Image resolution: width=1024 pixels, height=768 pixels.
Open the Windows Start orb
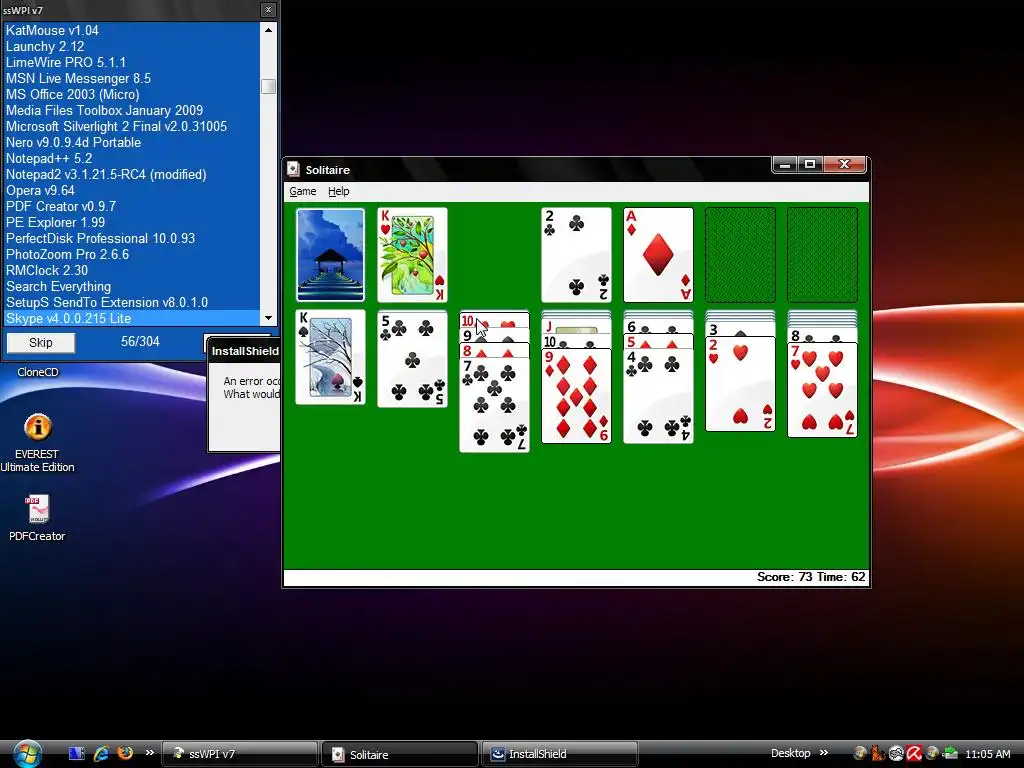tap(27, 754)
